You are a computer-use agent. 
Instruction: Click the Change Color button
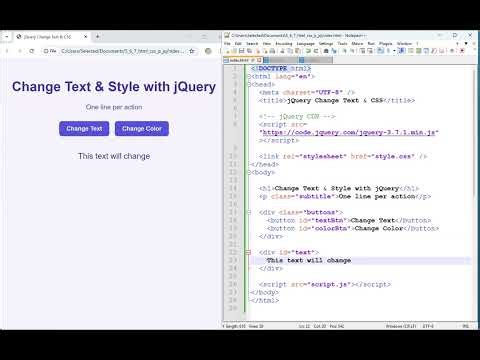142,129
